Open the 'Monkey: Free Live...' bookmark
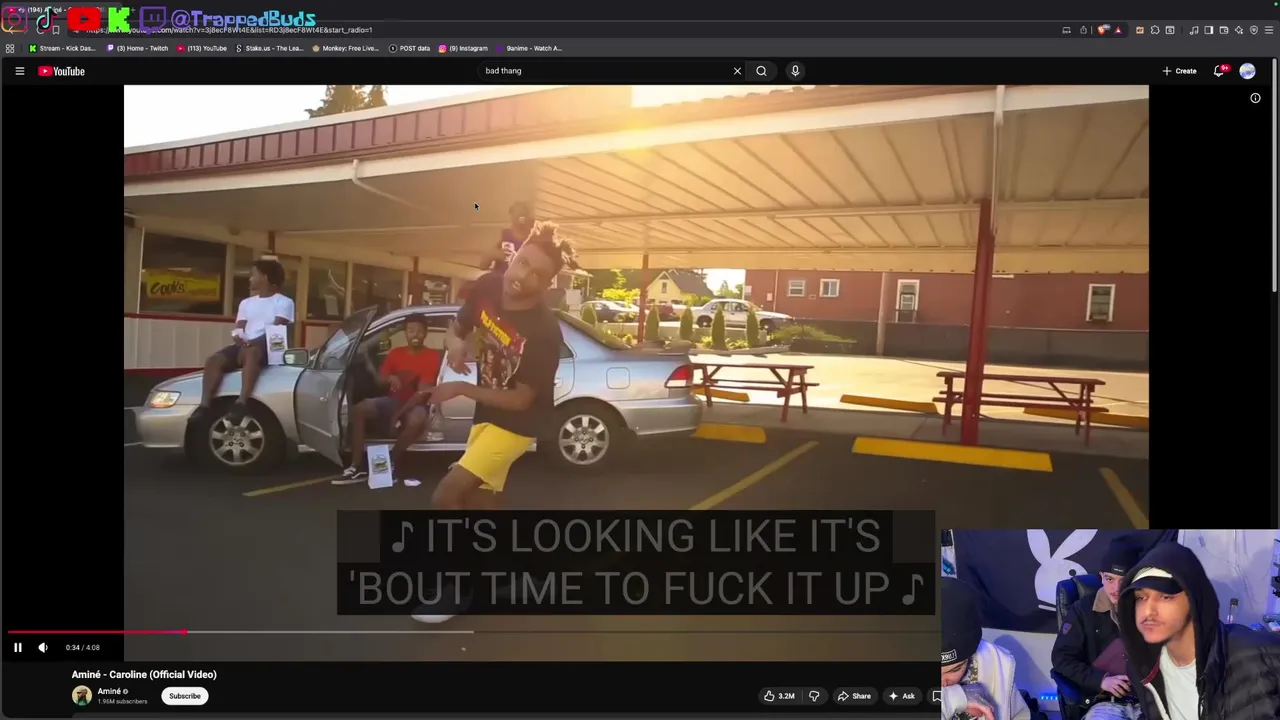Screen dimensions: 1280x720 [x=345, y=48]
